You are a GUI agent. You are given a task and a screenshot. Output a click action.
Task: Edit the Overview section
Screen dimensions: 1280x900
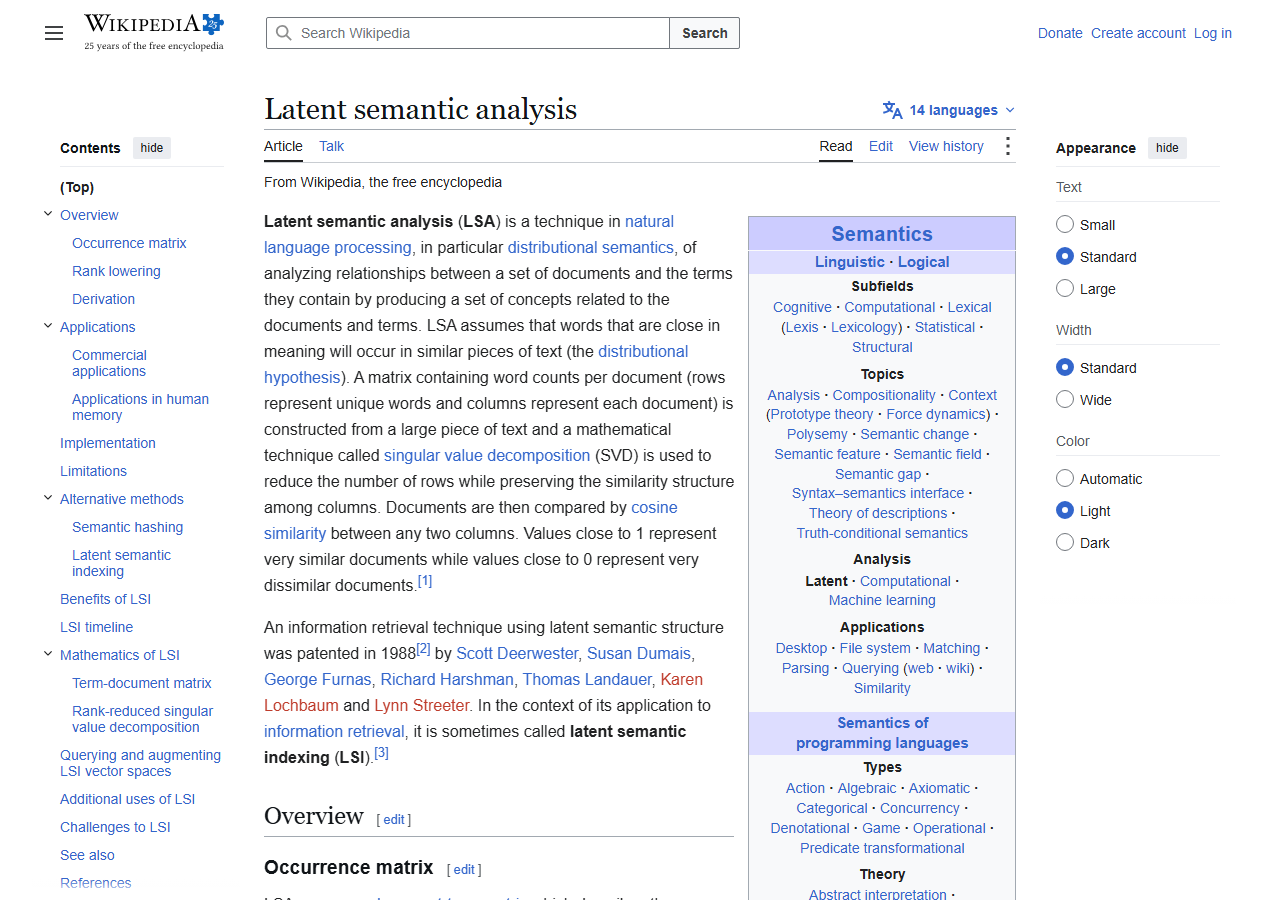coord(394,819)
